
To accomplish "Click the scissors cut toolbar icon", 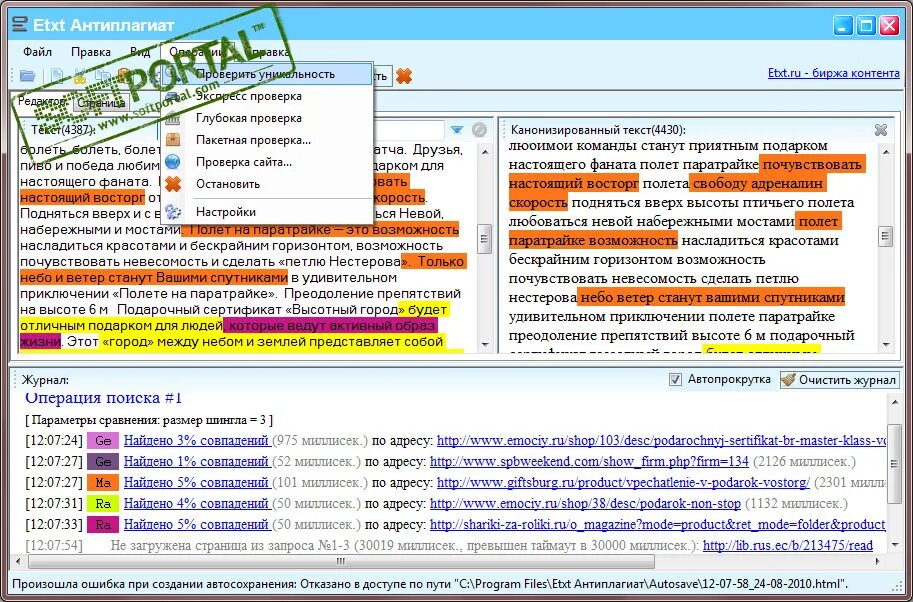I will [80, 76].
